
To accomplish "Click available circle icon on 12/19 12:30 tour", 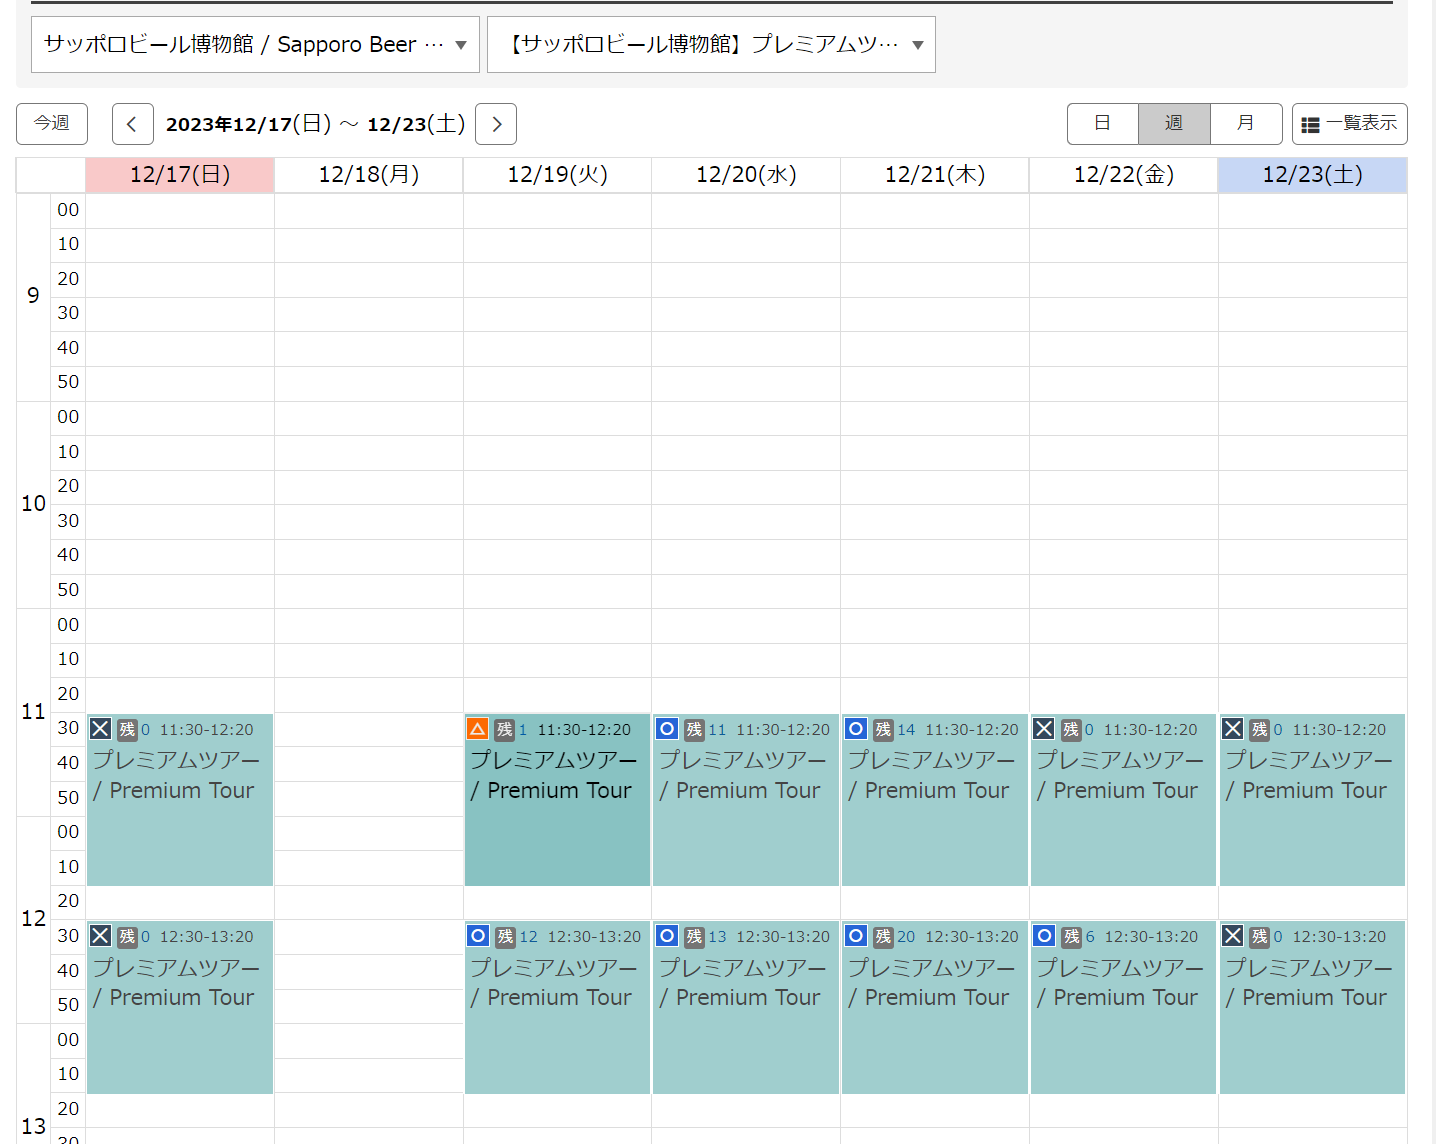I will pyautogui.click(x=478, y=936).
